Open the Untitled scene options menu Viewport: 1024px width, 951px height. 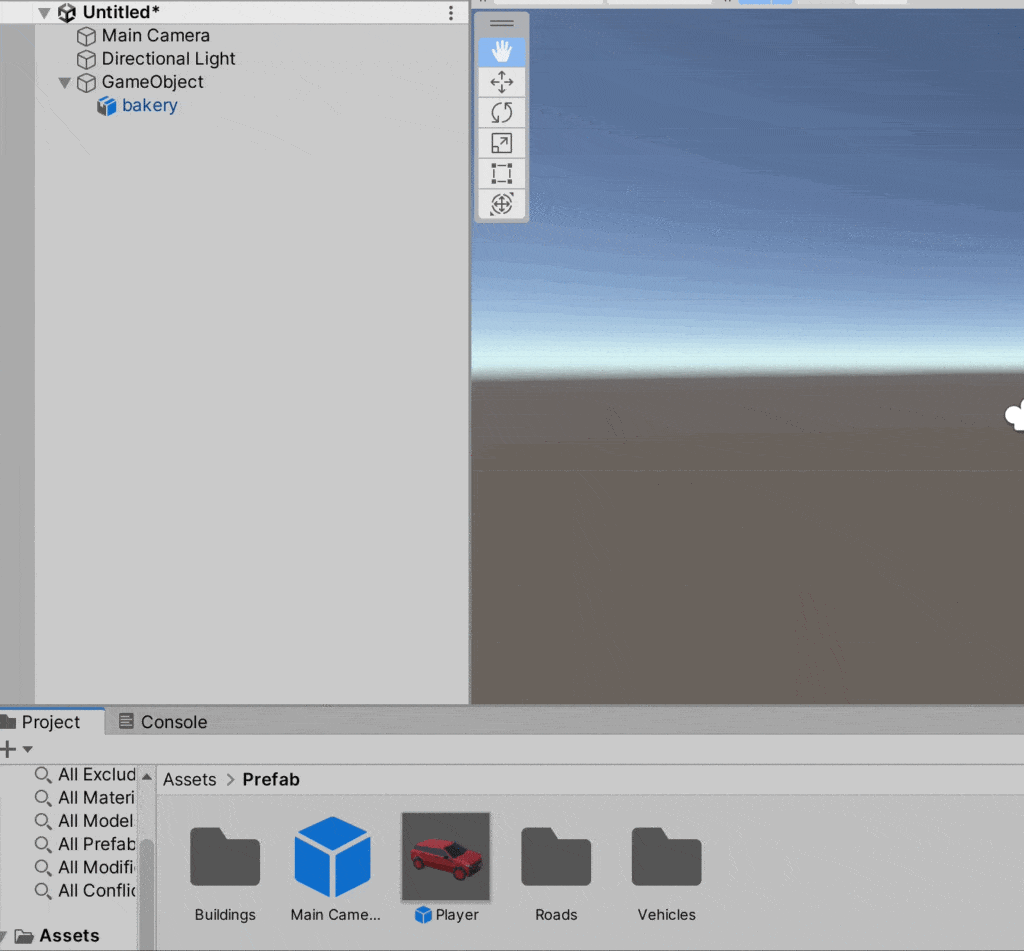point(451,13)
